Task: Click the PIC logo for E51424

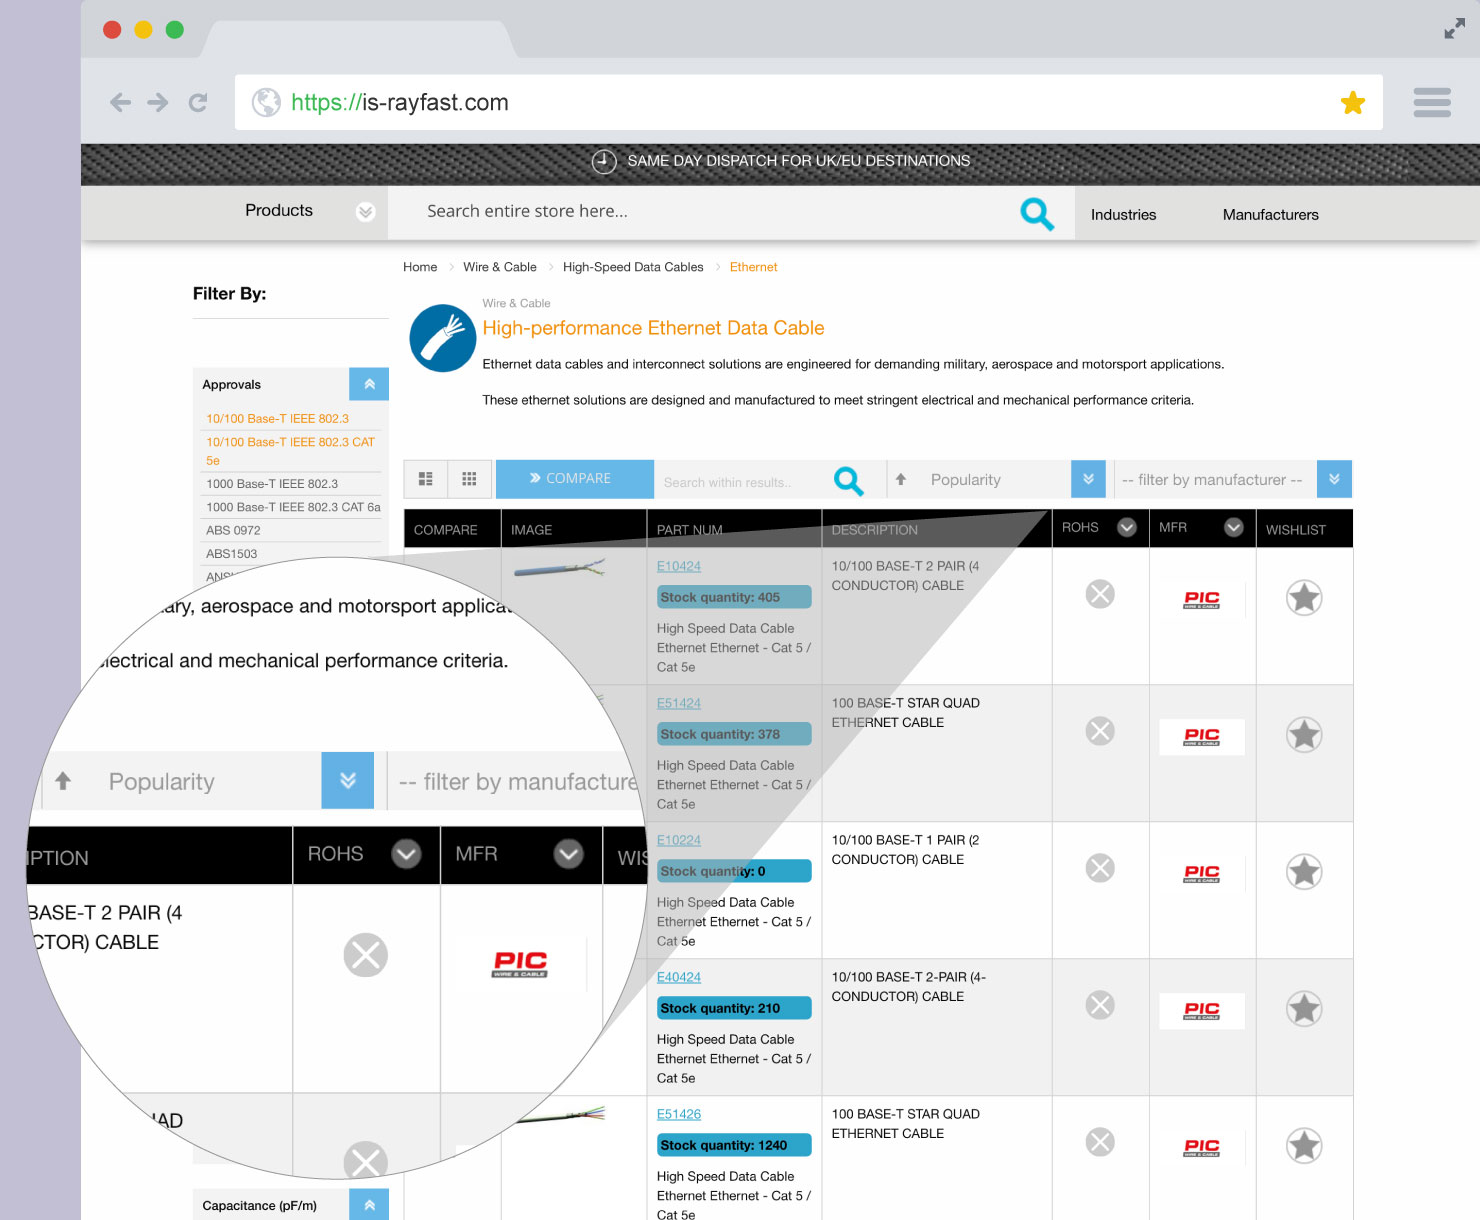Action: [1202, 737]
